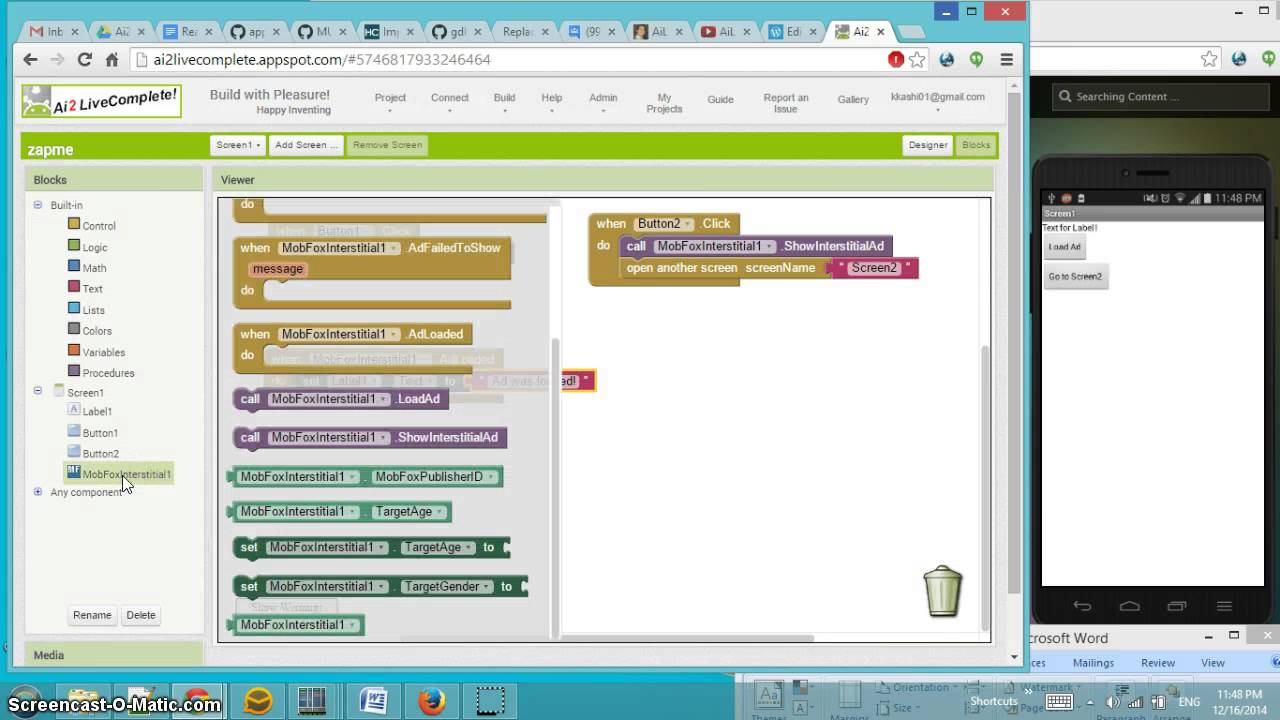1280x720 pixels.
Task: Click the Ai2 LiveComplete logo
Action: point(101,101)
